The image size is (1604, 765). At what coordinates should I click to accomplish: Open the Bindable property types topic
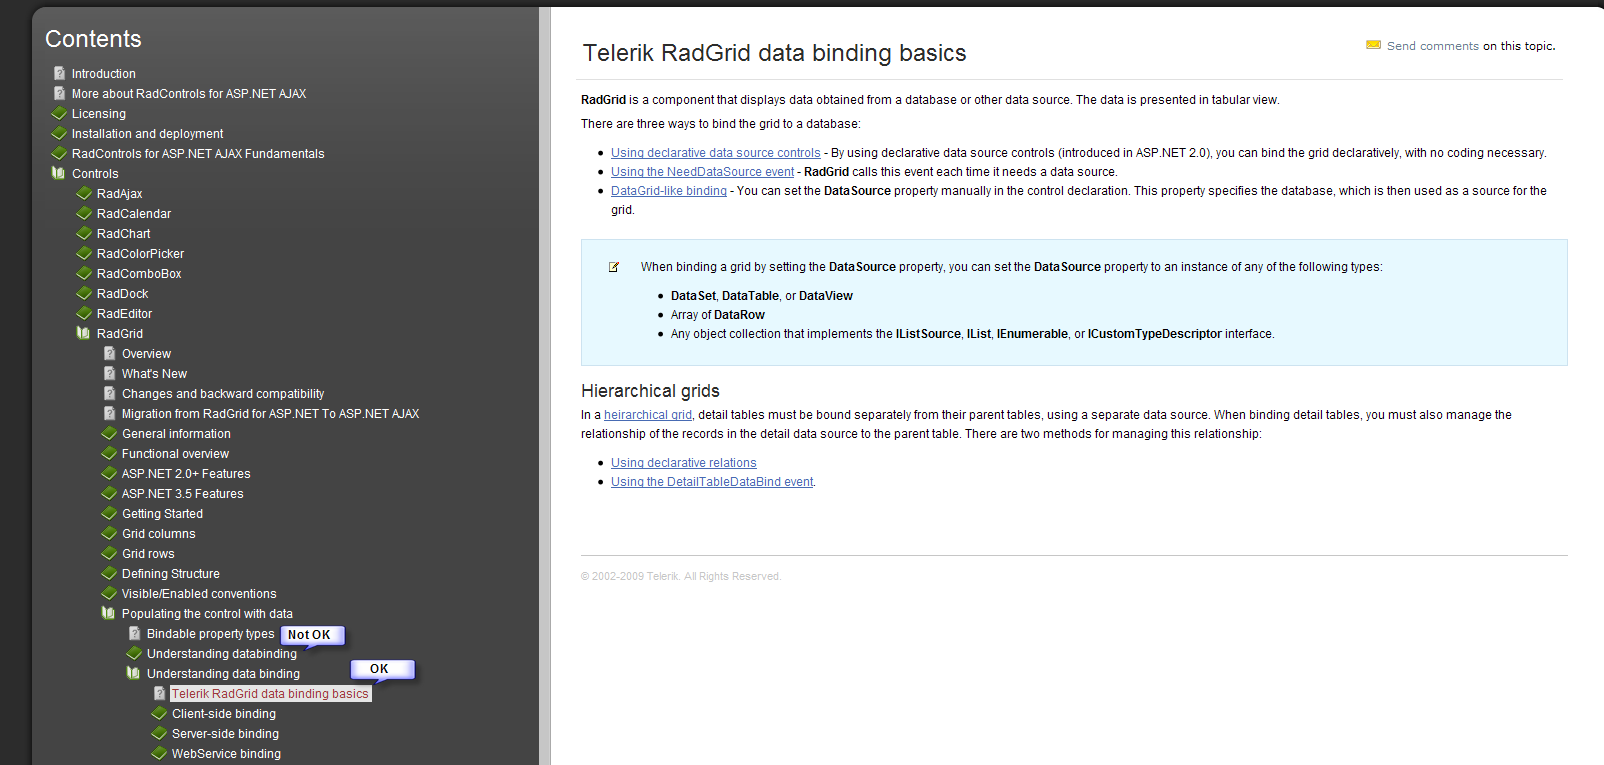click(x=210, y=634)
